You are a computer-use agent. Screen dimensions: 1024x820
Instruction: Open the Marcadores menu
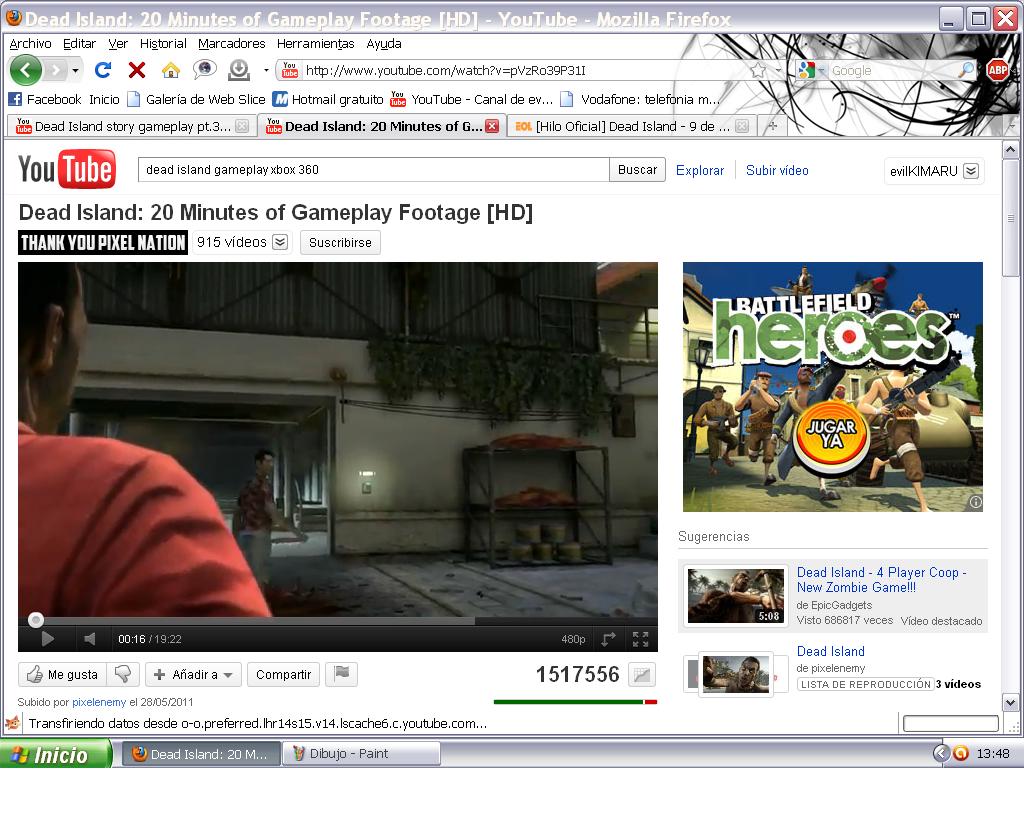tap(231, 44)
